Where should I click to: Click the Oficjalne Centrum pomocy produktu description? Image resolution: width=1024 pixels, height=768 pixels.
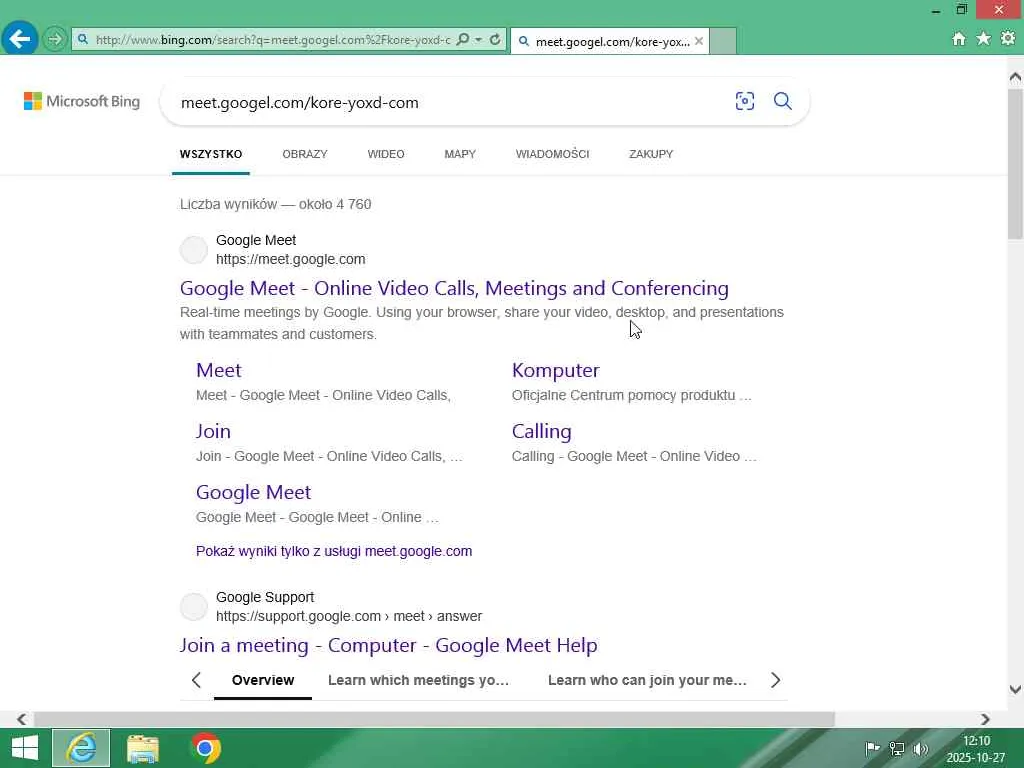(x=632, y=395)
